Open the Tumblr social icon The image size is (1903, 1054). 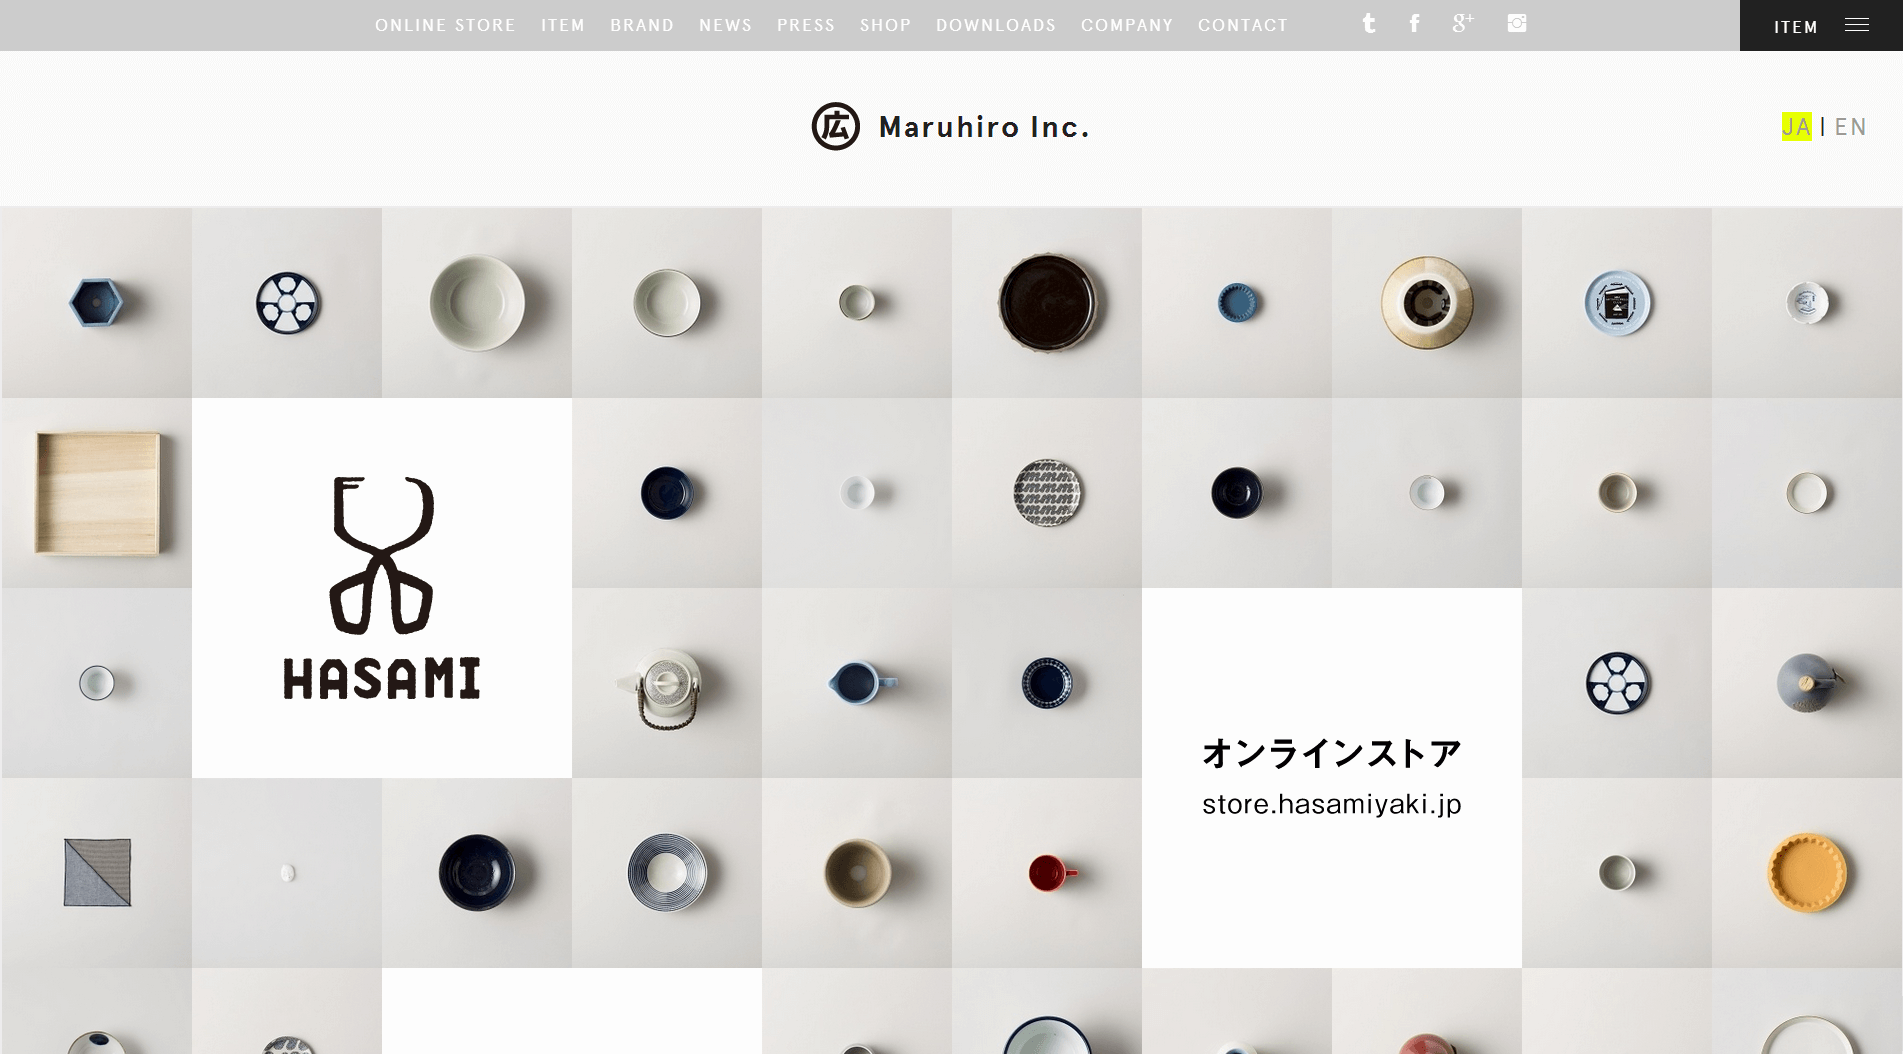pyautogui.click(x=1369, y=23)
